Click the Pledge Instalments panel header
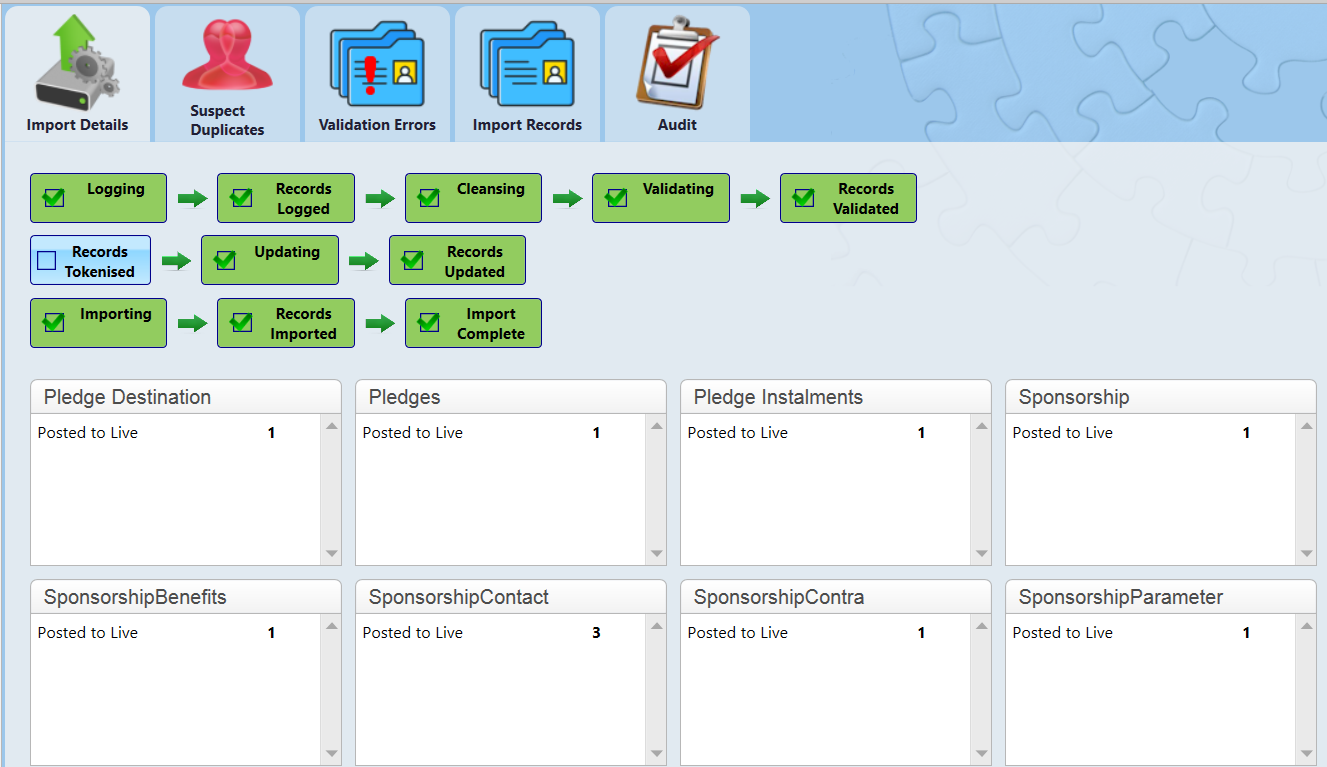1327x767 pixels. pos(836,397)
